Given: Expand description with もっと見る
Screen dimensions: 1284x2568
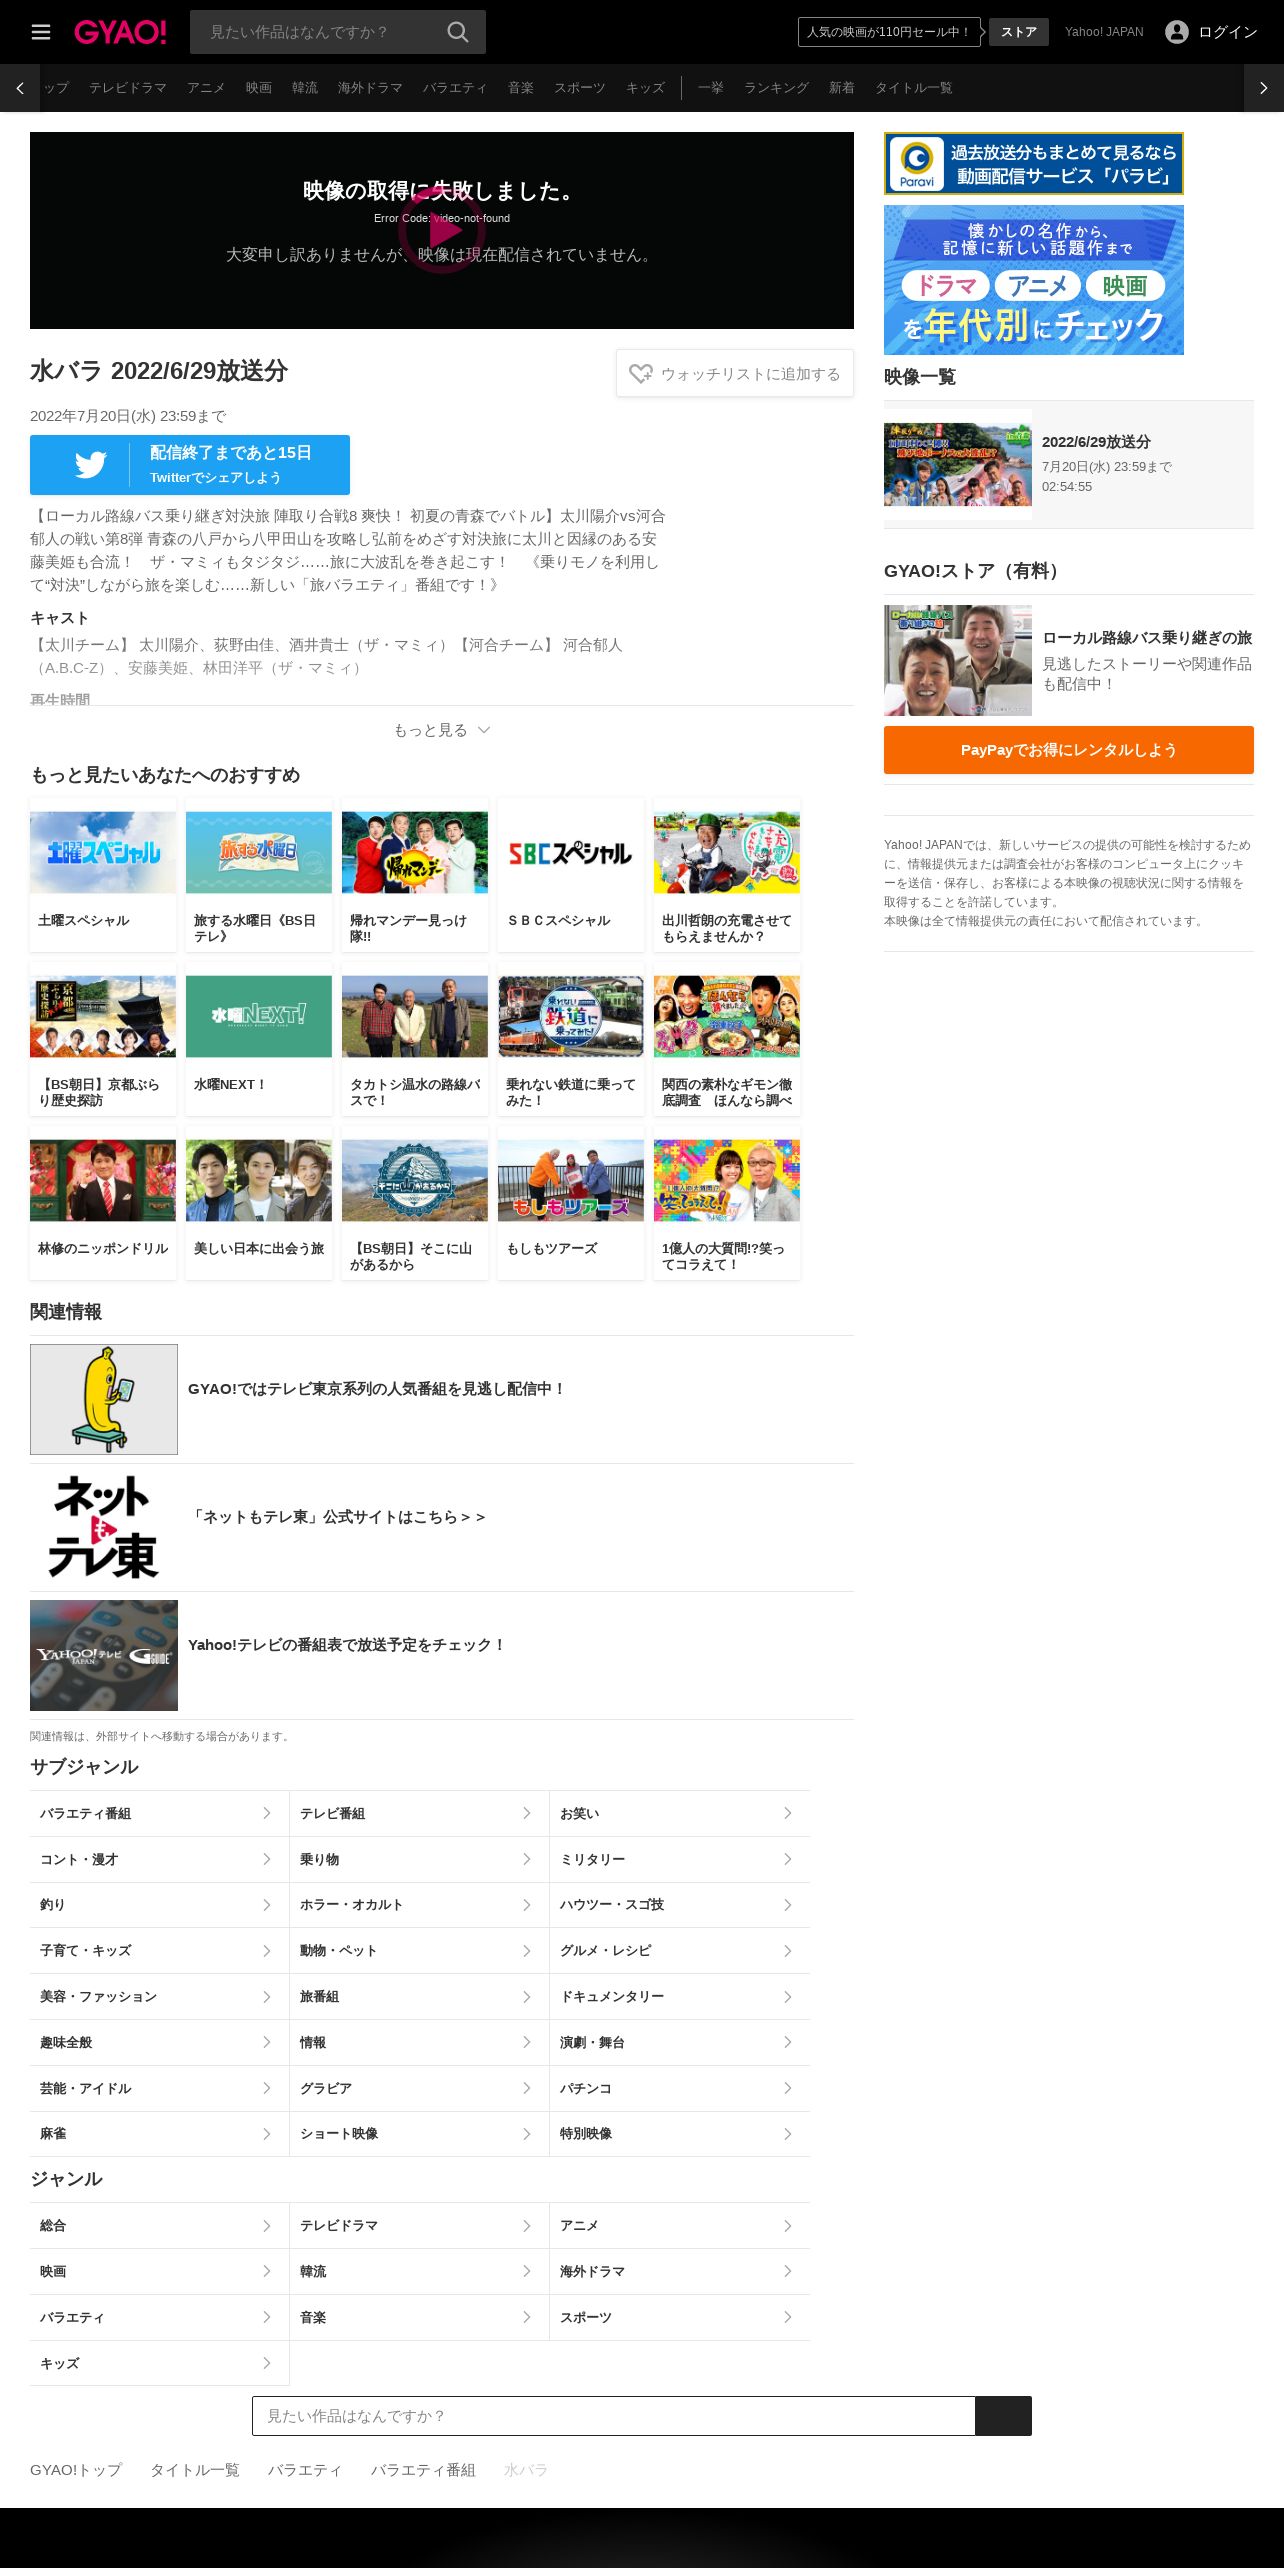Looking at the screenshot, I should pyautogui.click(x=442, y=730).
